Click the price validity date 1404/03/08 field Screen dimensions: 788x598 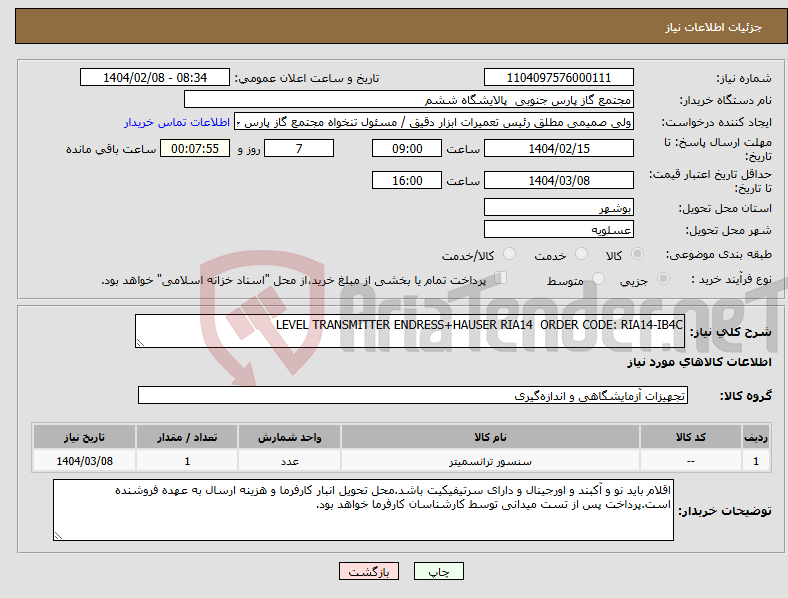coord(558,180)
